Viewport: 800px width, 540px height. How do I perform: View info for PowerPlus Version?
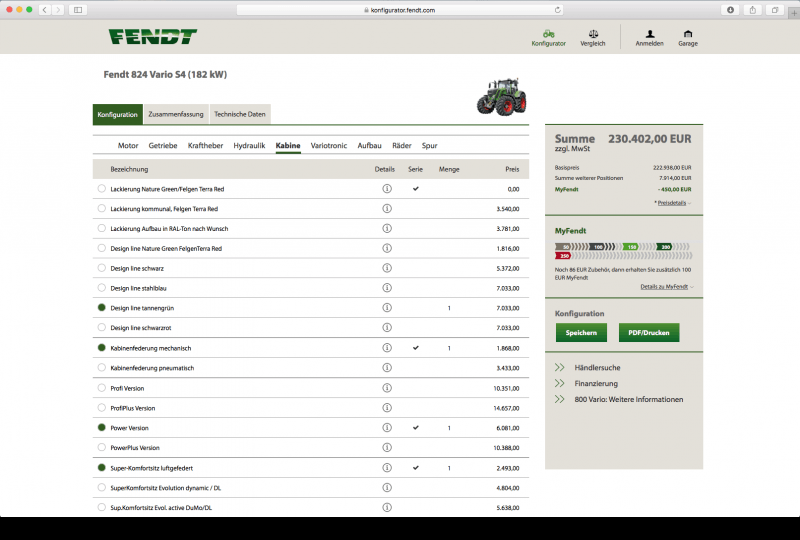[x=387, y=448]
